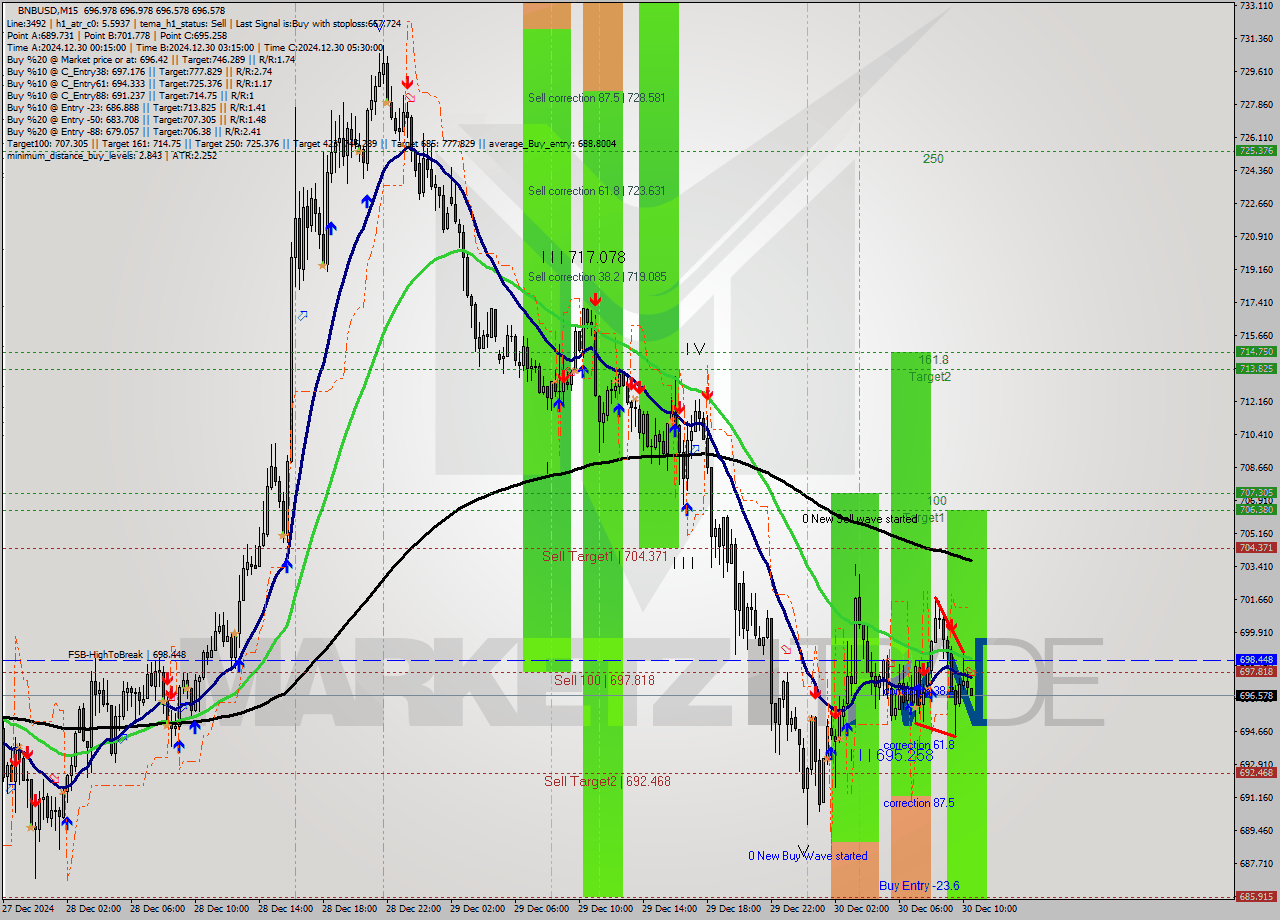The width and height of the screenshot is (1280, 920).
Task: Select the 'Sell Target1 | 704.371' label
Action: (x=605, y=556)
